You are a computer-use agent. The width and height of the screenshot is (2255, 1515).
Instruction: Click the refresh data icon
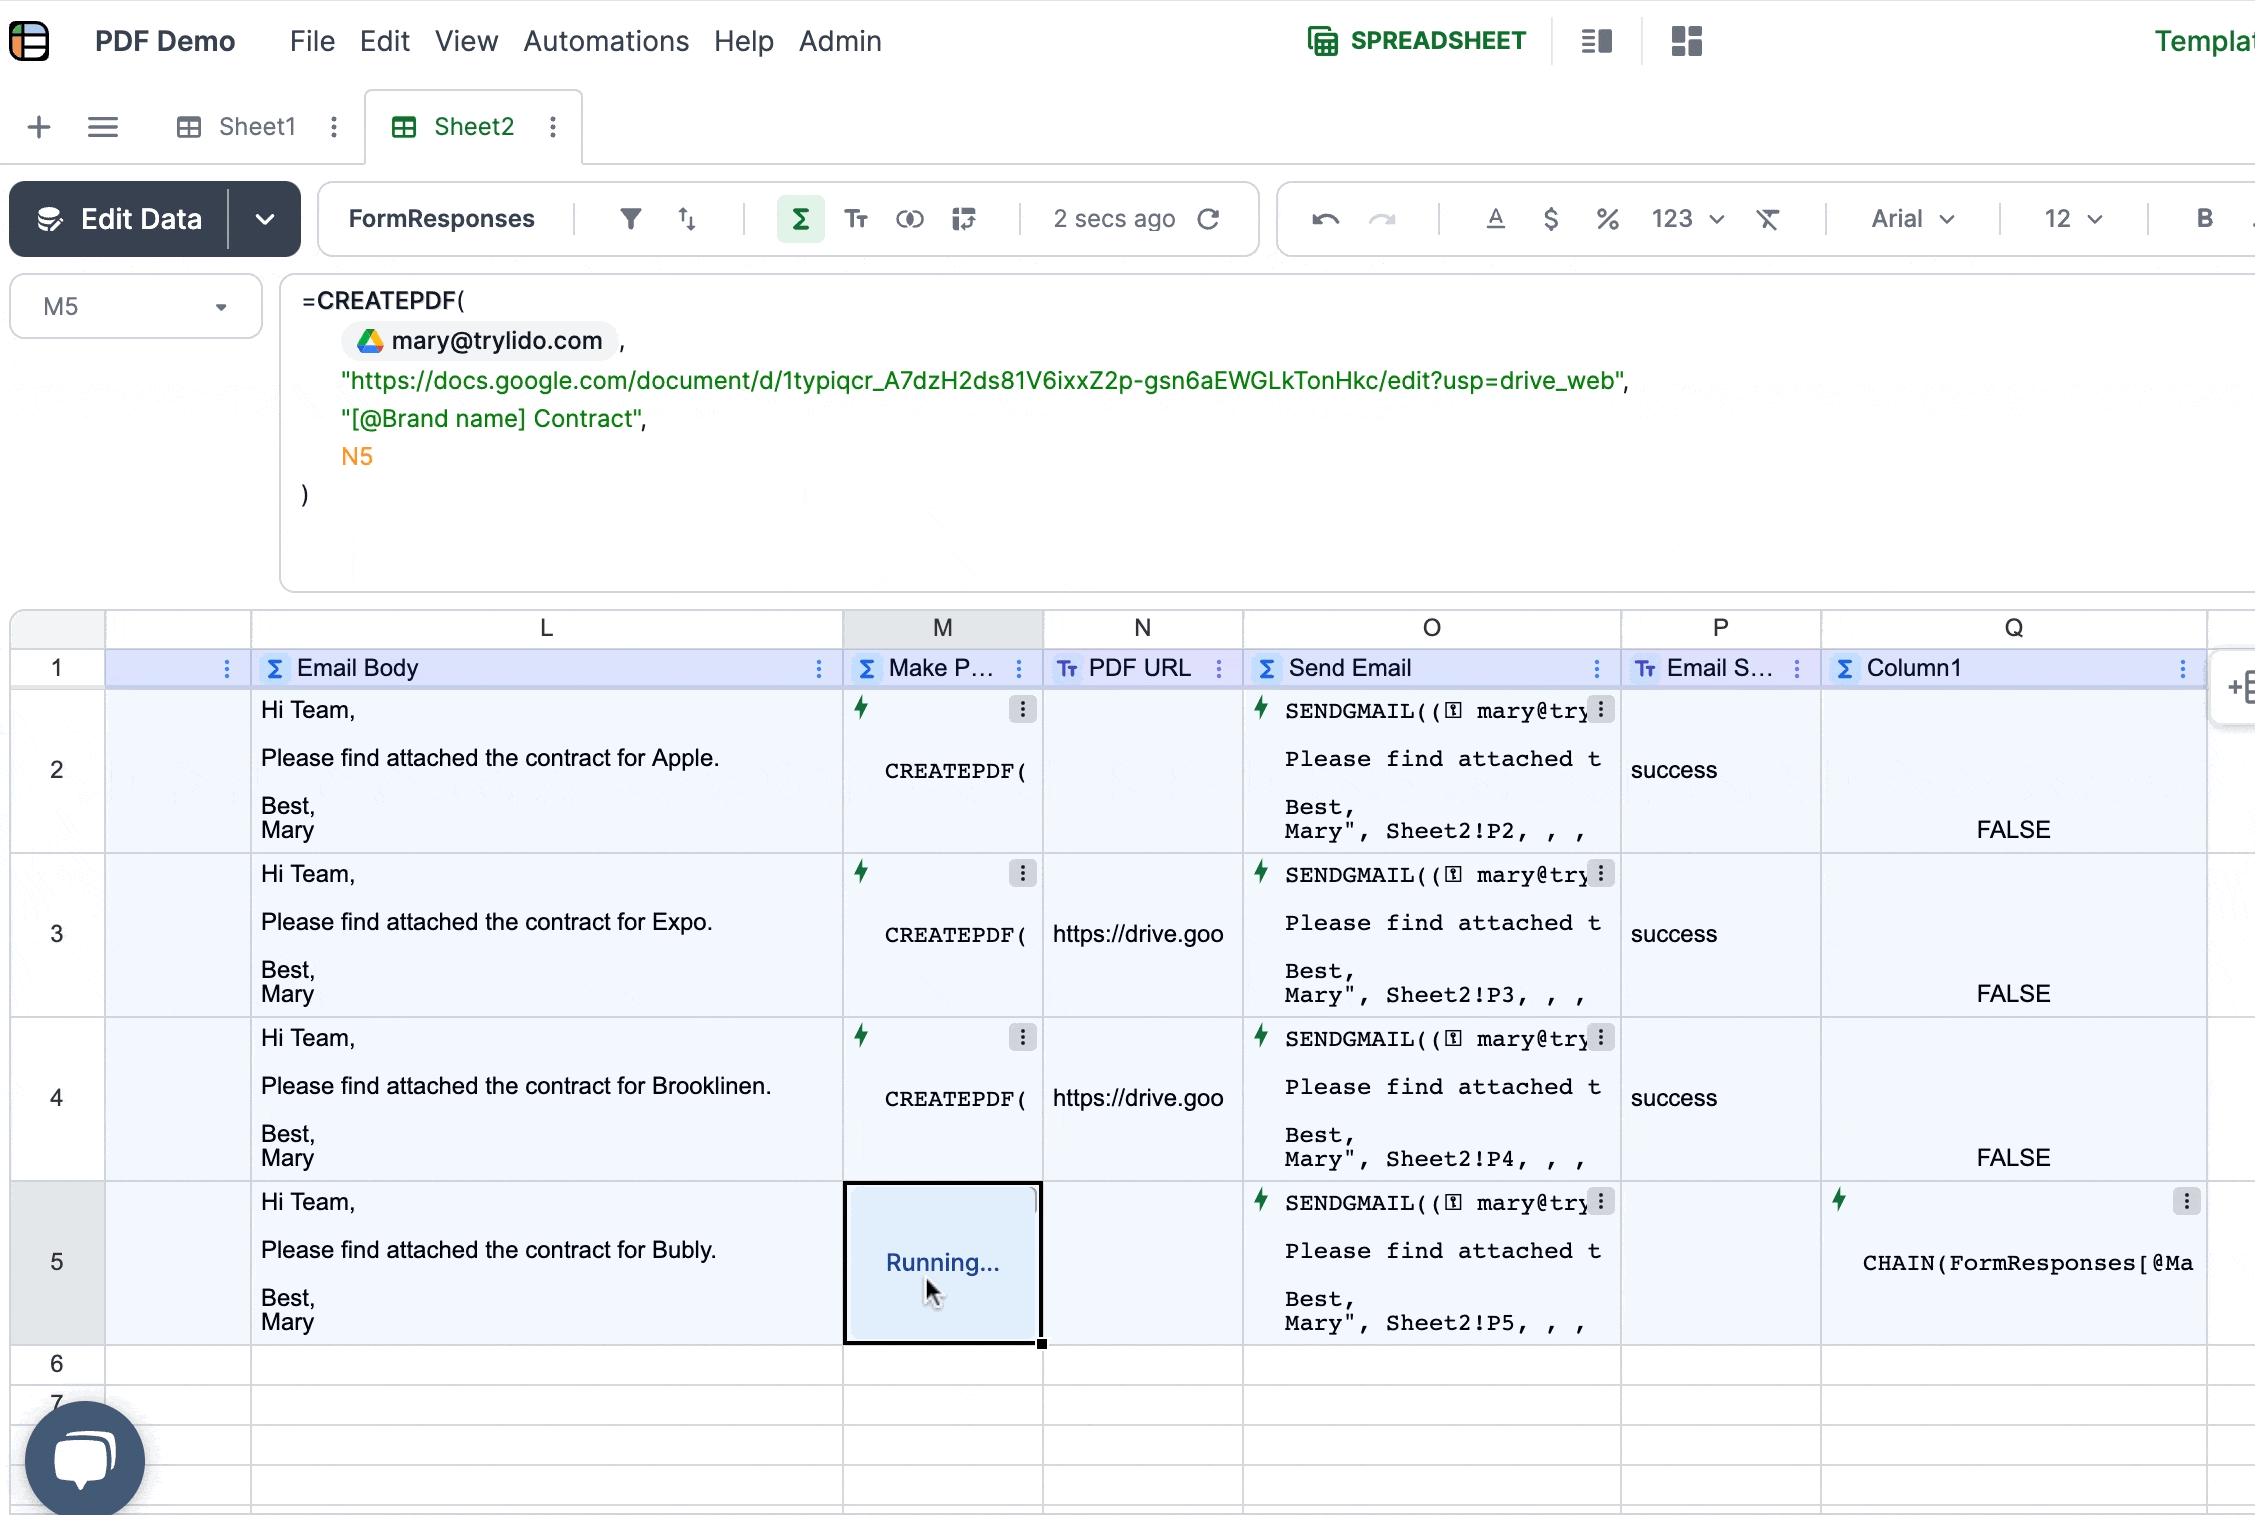point(1209,219)
